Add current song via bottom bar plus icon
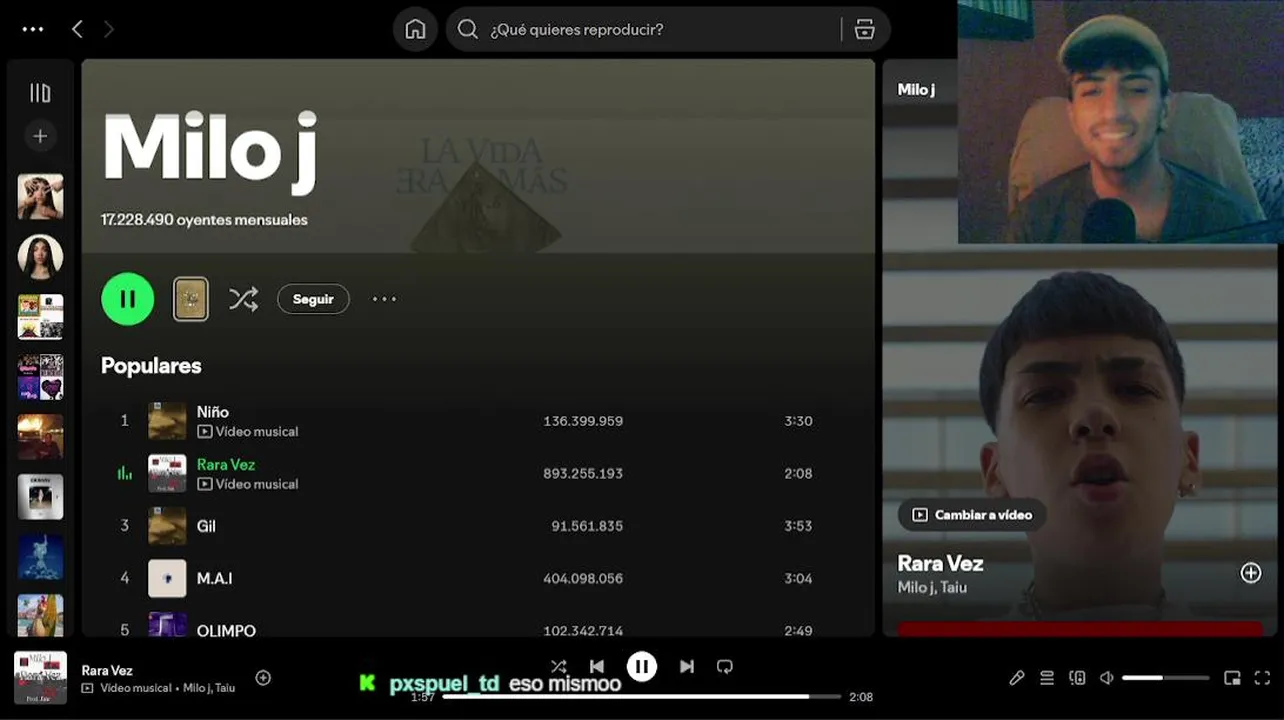The image size is (1284, 720). tap(263, 678)
